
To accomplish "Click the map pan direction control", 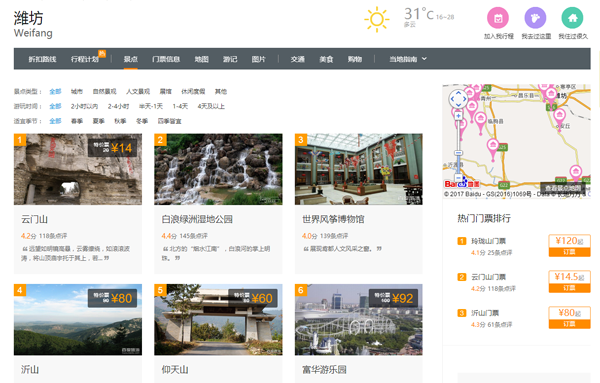I will pyautogui.click(x=458, y=99).
